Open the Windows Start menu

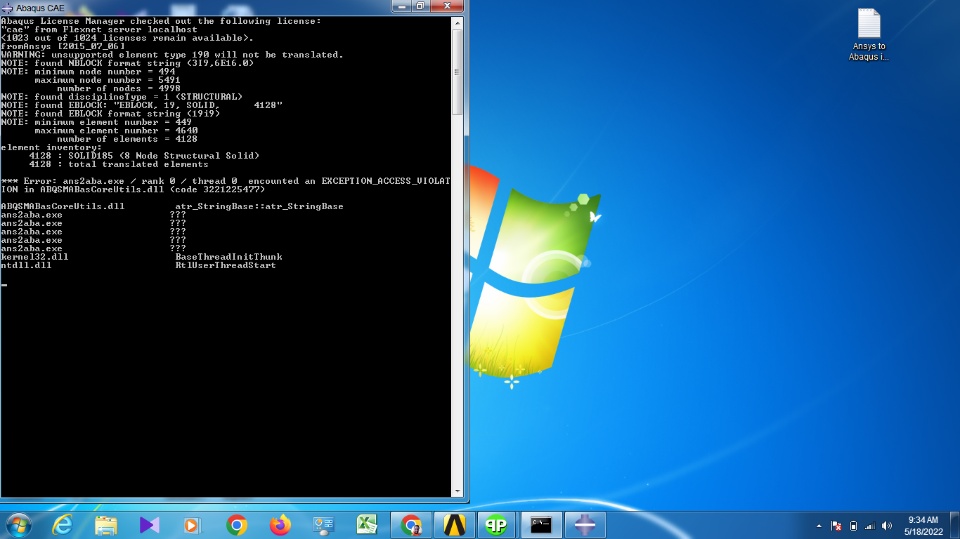click(x=18, y=525)
